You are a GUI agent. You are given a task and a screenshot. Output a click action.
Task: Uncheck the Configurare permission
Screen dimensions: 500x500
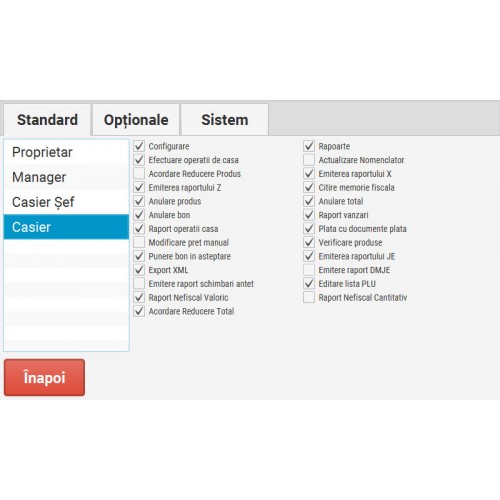pyautogui.click(x=139, y=146)
